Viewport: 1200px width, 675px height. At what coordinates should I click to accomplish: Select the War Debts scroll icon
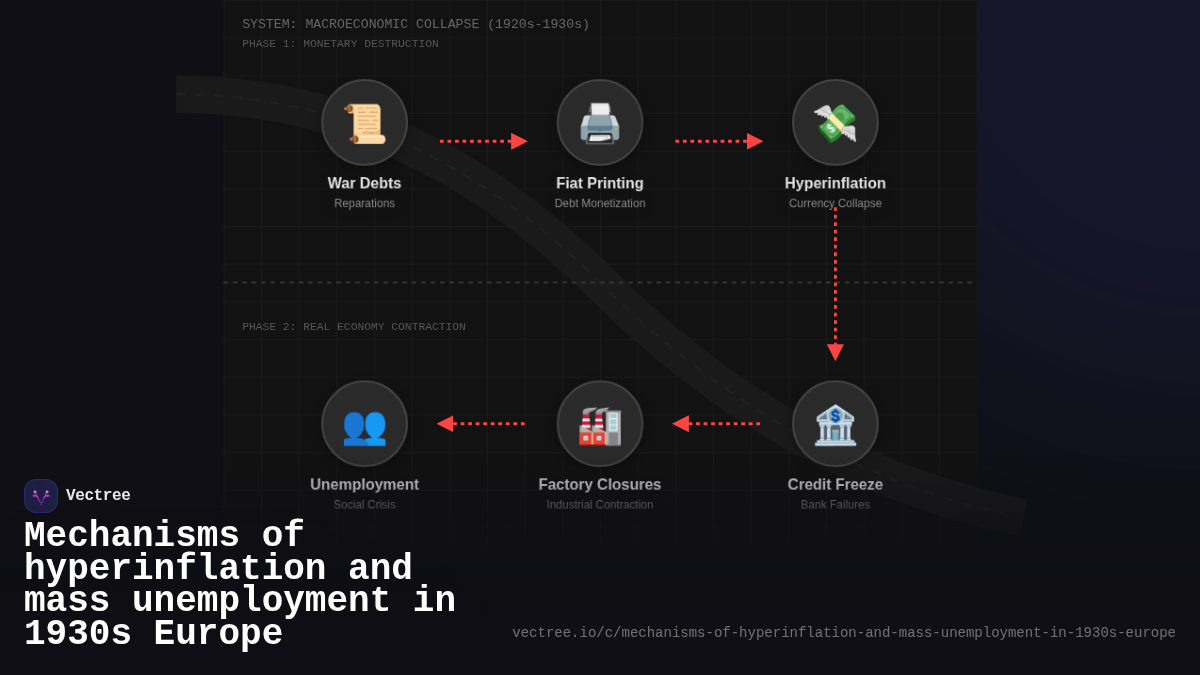364,122
